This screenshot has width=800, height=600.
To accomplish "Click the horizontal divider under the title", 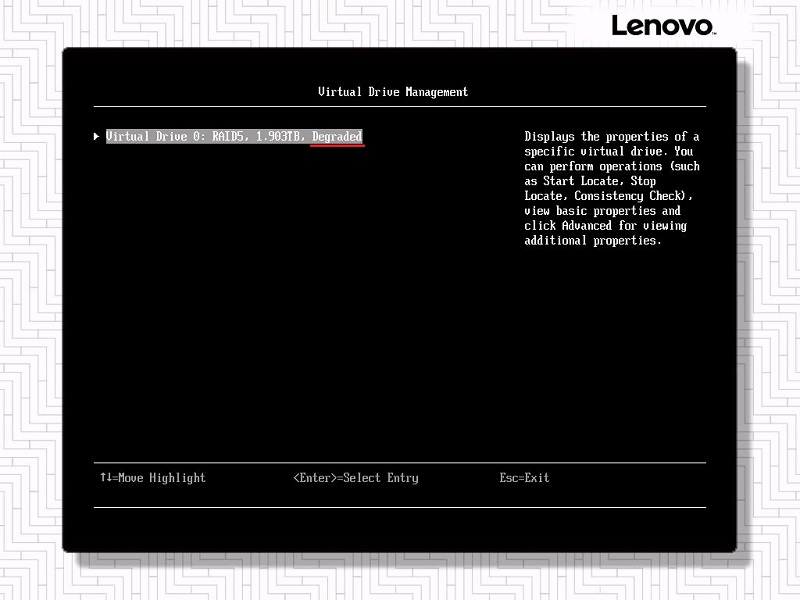I will [x=400, y=106].
